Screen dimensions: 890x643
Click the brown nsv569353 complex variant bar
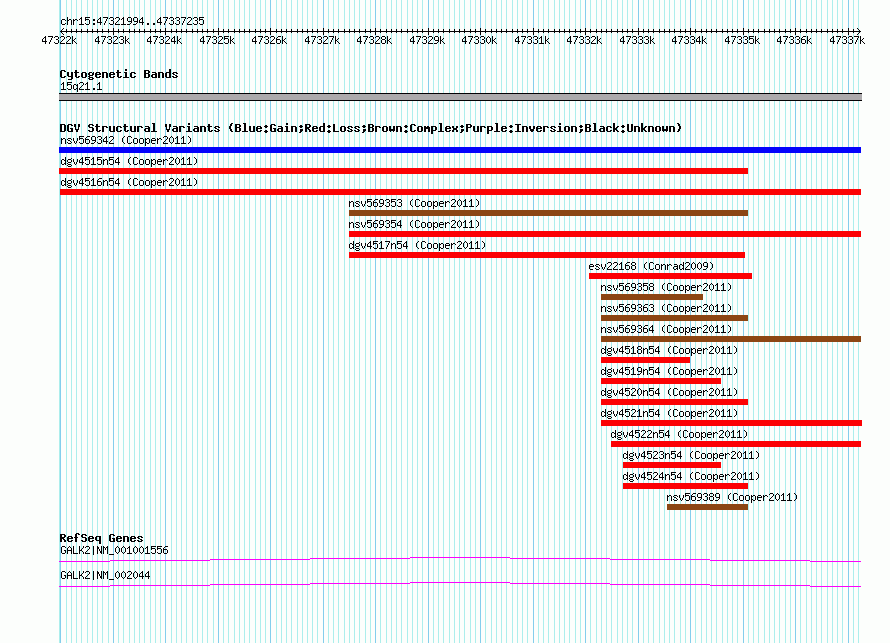[548, 213]
